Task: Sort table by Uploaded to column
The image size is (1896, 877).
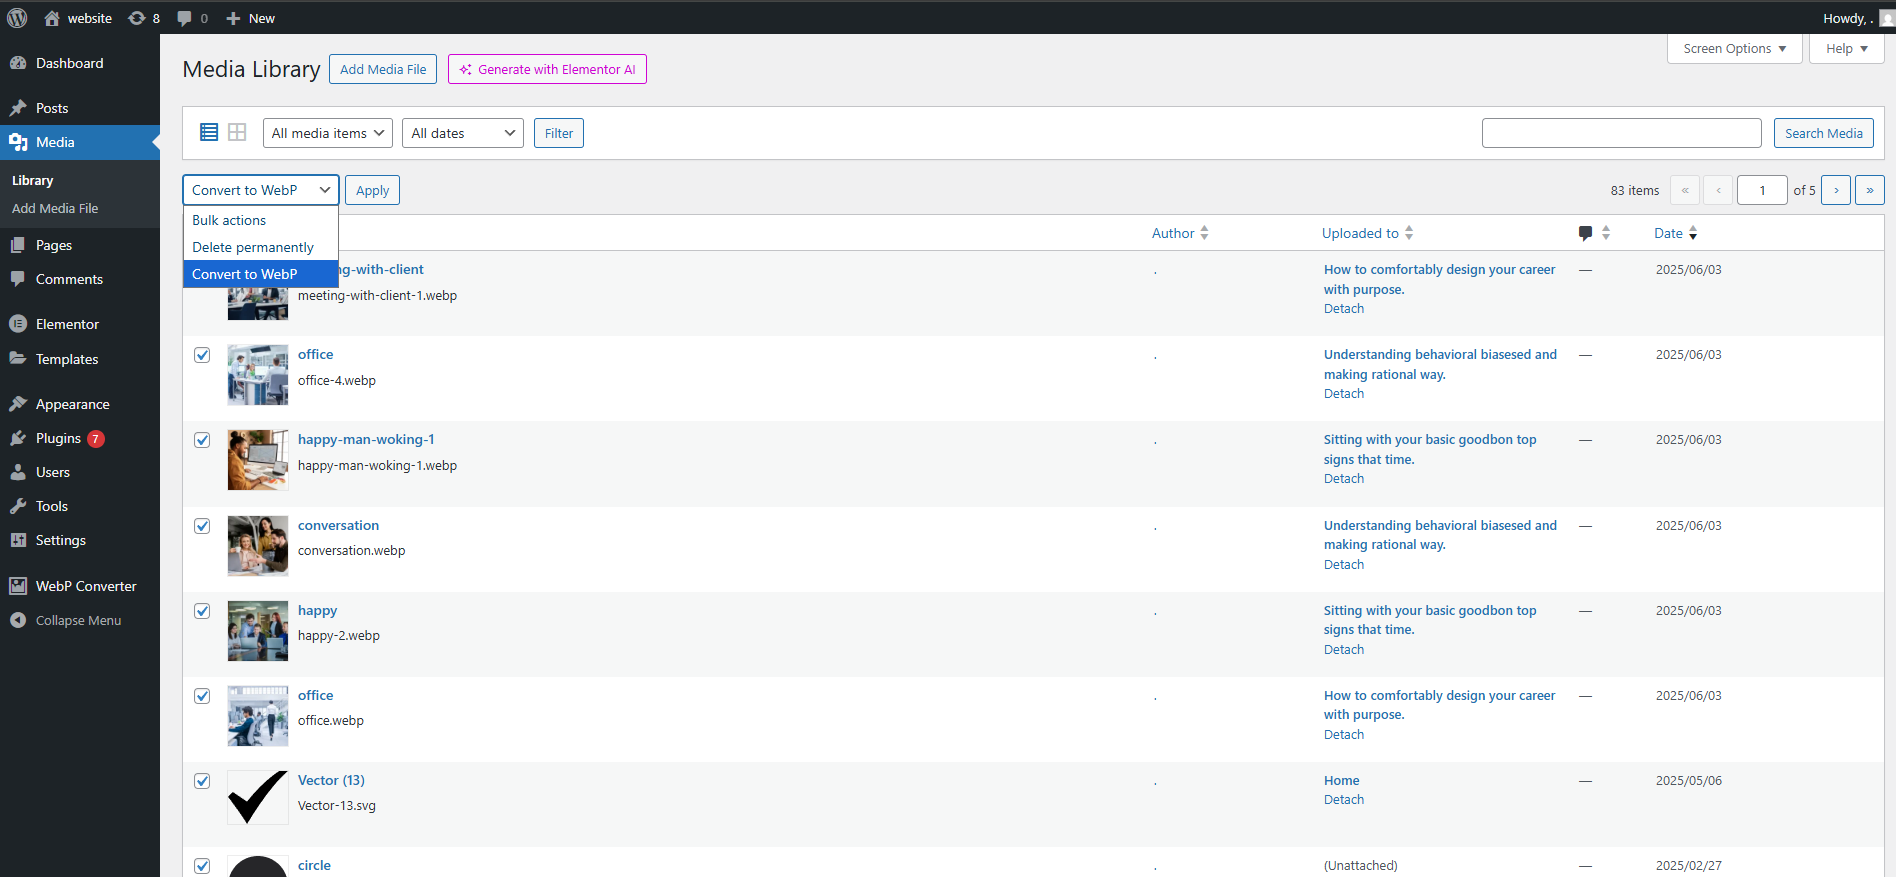Action: click(1367, 233)
